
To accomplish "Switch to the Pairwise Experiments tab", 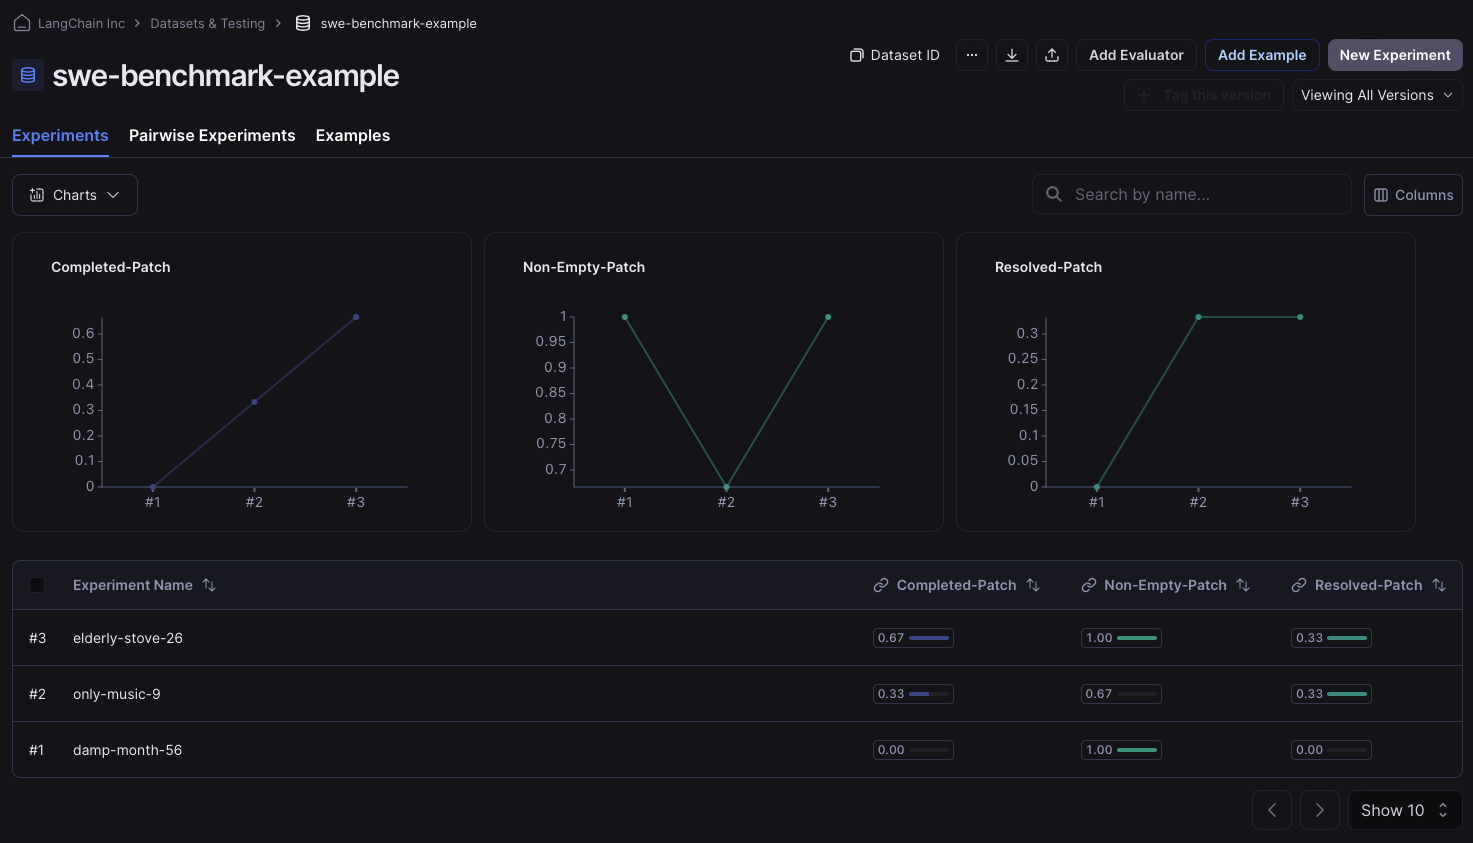I will 212,135.
